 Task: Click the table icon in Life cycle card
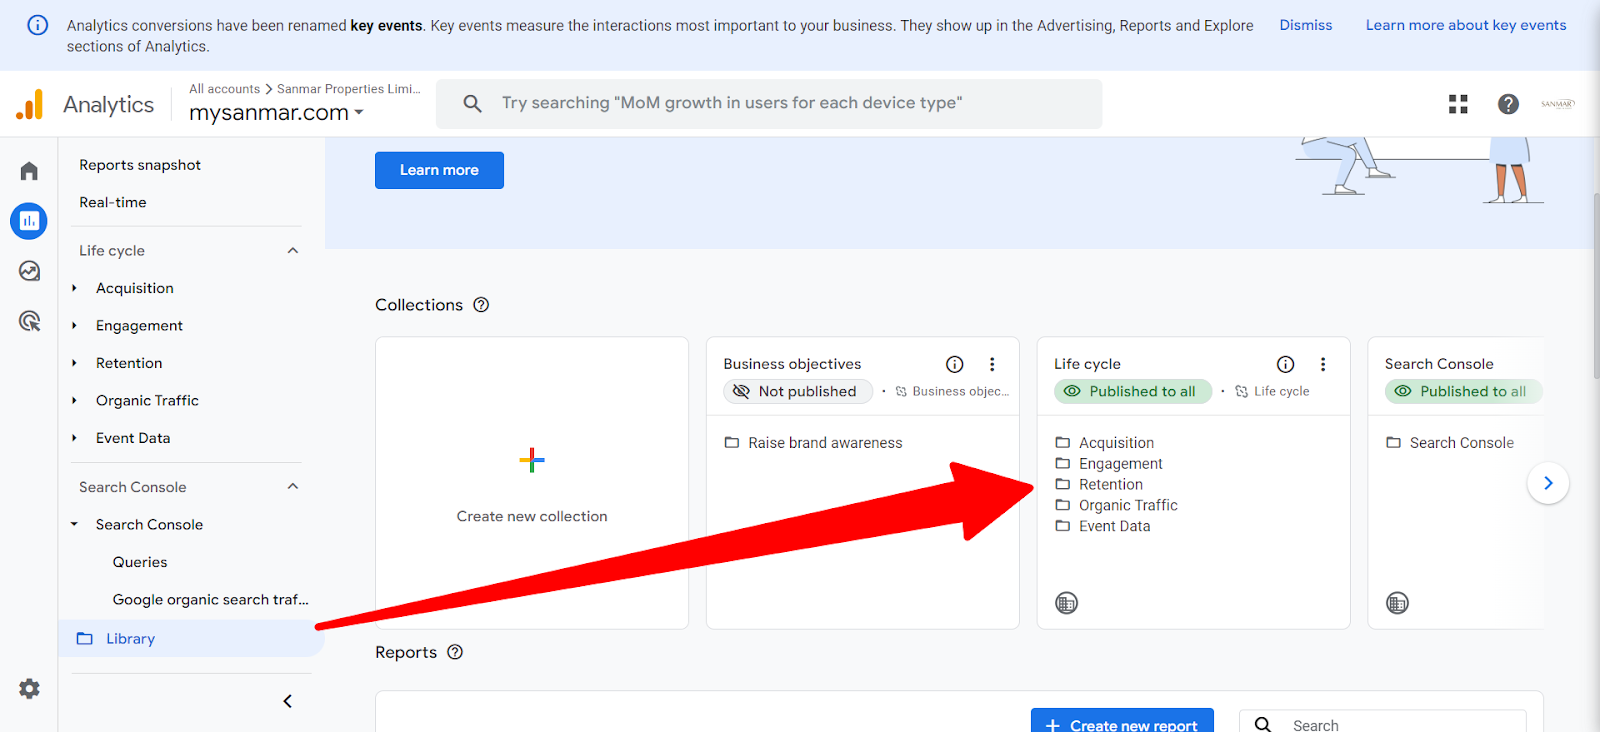(x=1067, y=603)
